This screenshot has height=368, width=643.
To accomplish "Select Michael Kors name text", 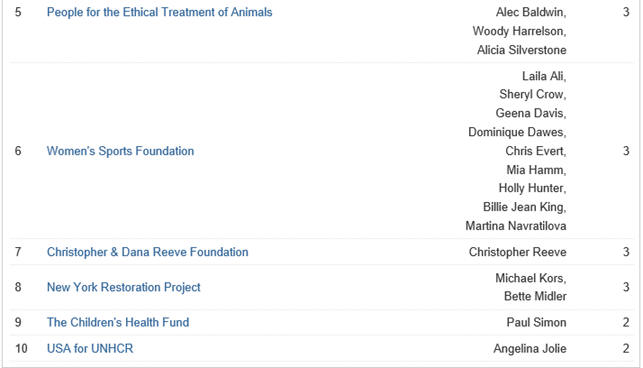I will tap(529, 278).
